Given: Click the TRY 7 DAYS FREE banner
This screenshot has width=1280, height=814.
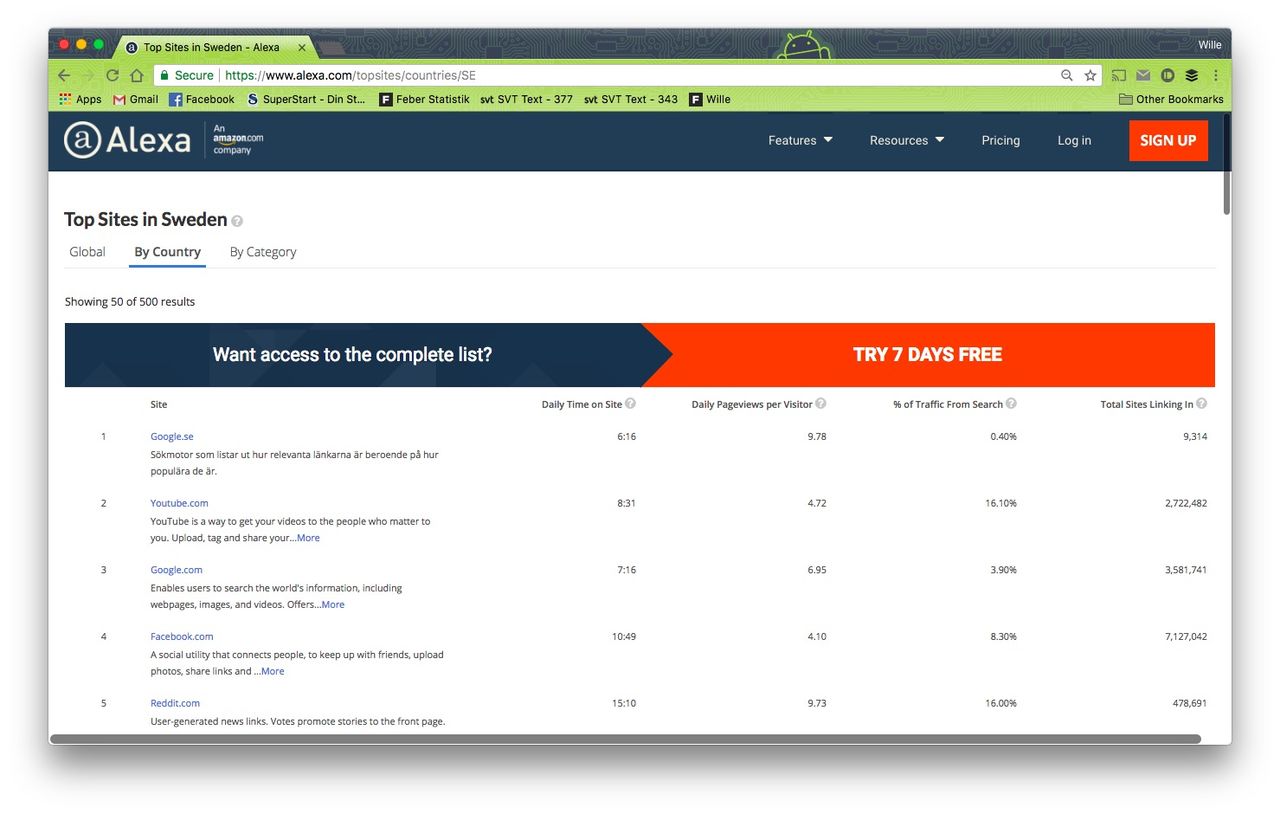Looking at the screenshot, I should point(927,355).
